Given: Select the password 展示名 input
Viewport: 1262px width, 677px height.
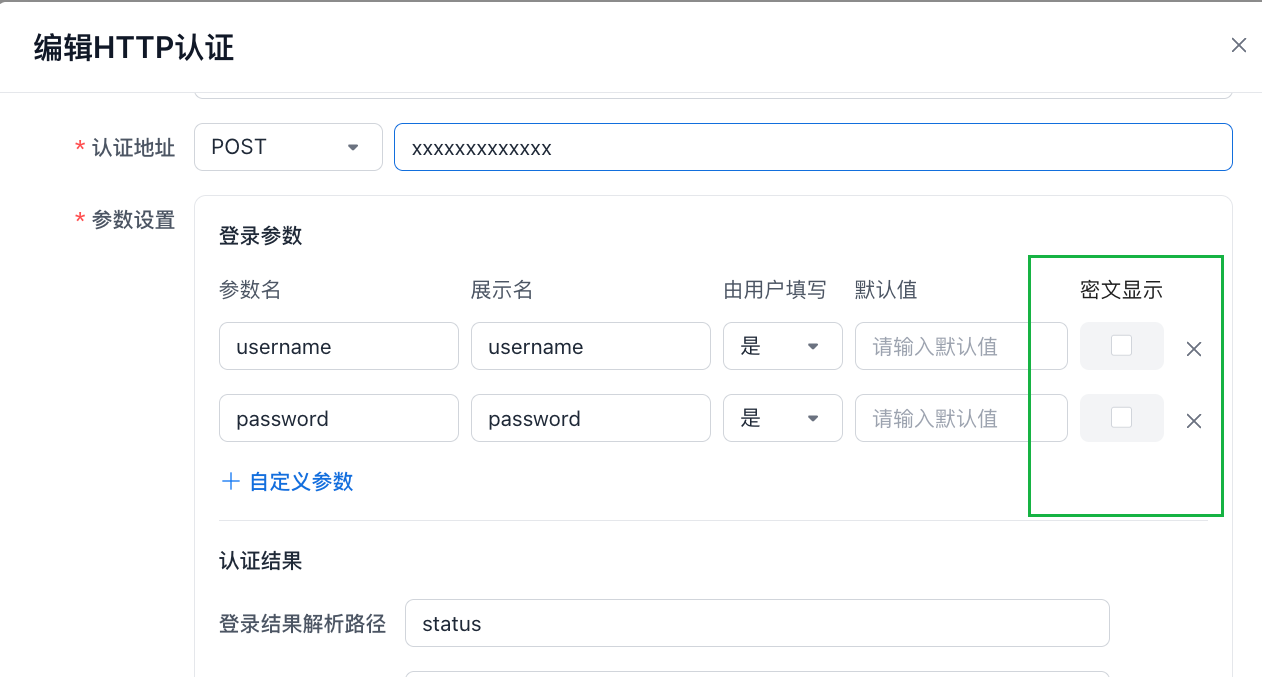Looking at the screenshot, I should click(590, 418).
